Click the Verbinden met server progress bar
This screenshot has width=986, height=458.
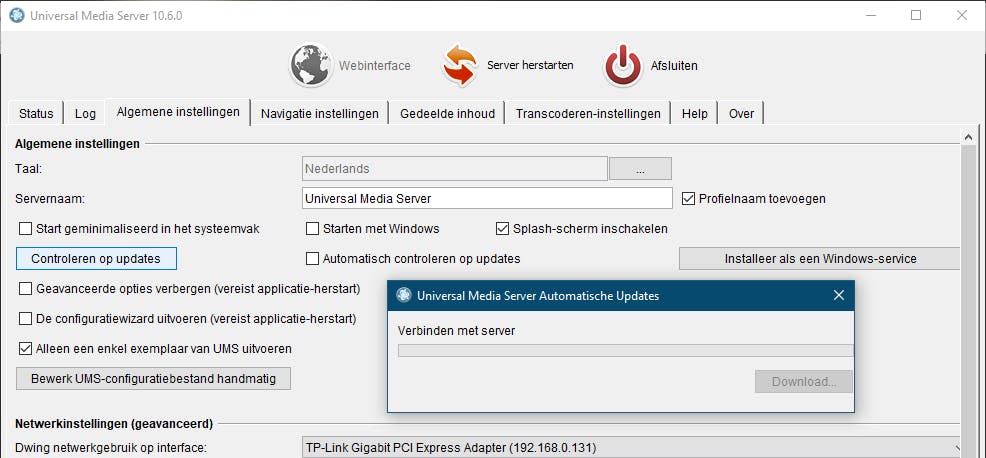click(x=626, y=350)
